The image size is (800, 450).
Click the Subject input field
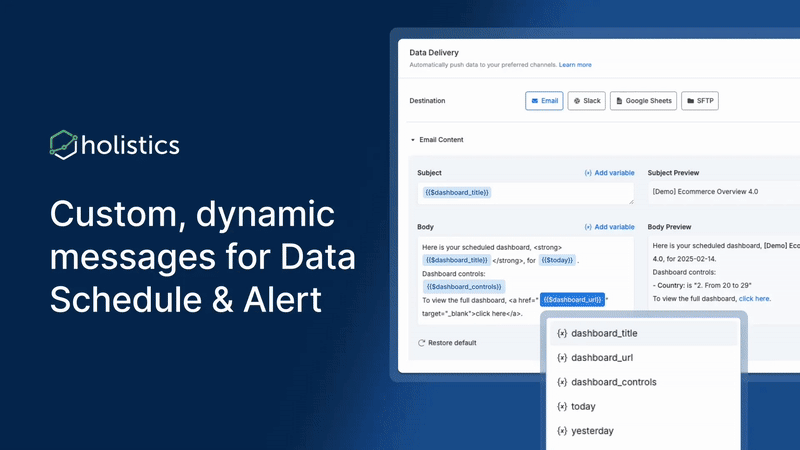pyautogui.click(x=526, y=193)
